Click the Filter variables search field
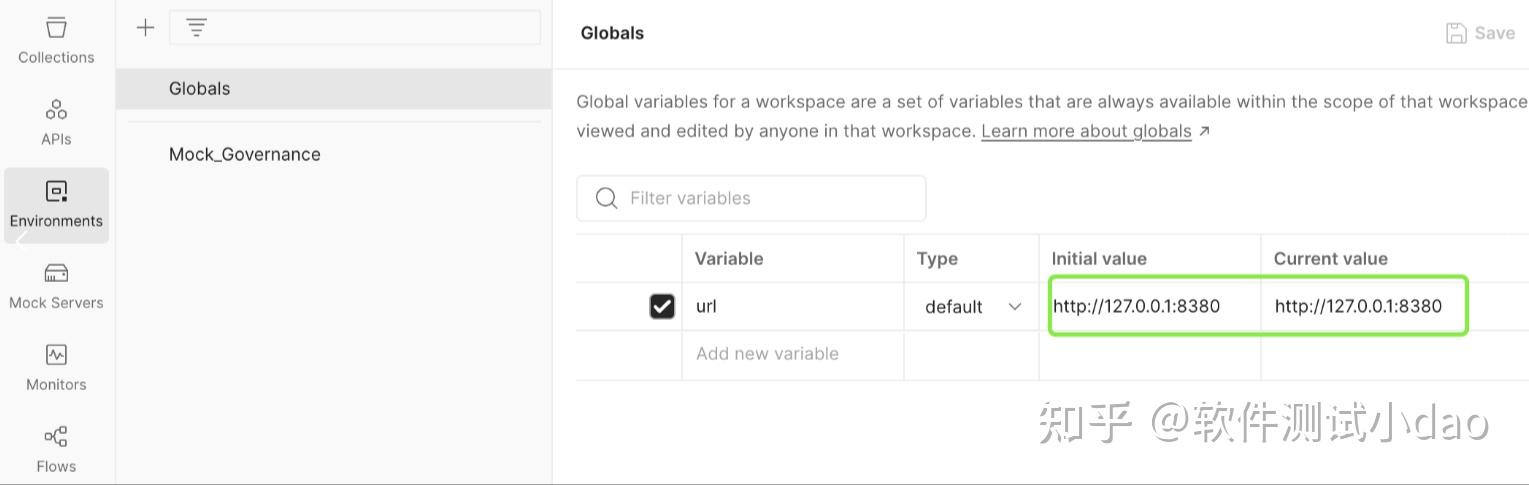1529x485 pixels. point(770,198)
